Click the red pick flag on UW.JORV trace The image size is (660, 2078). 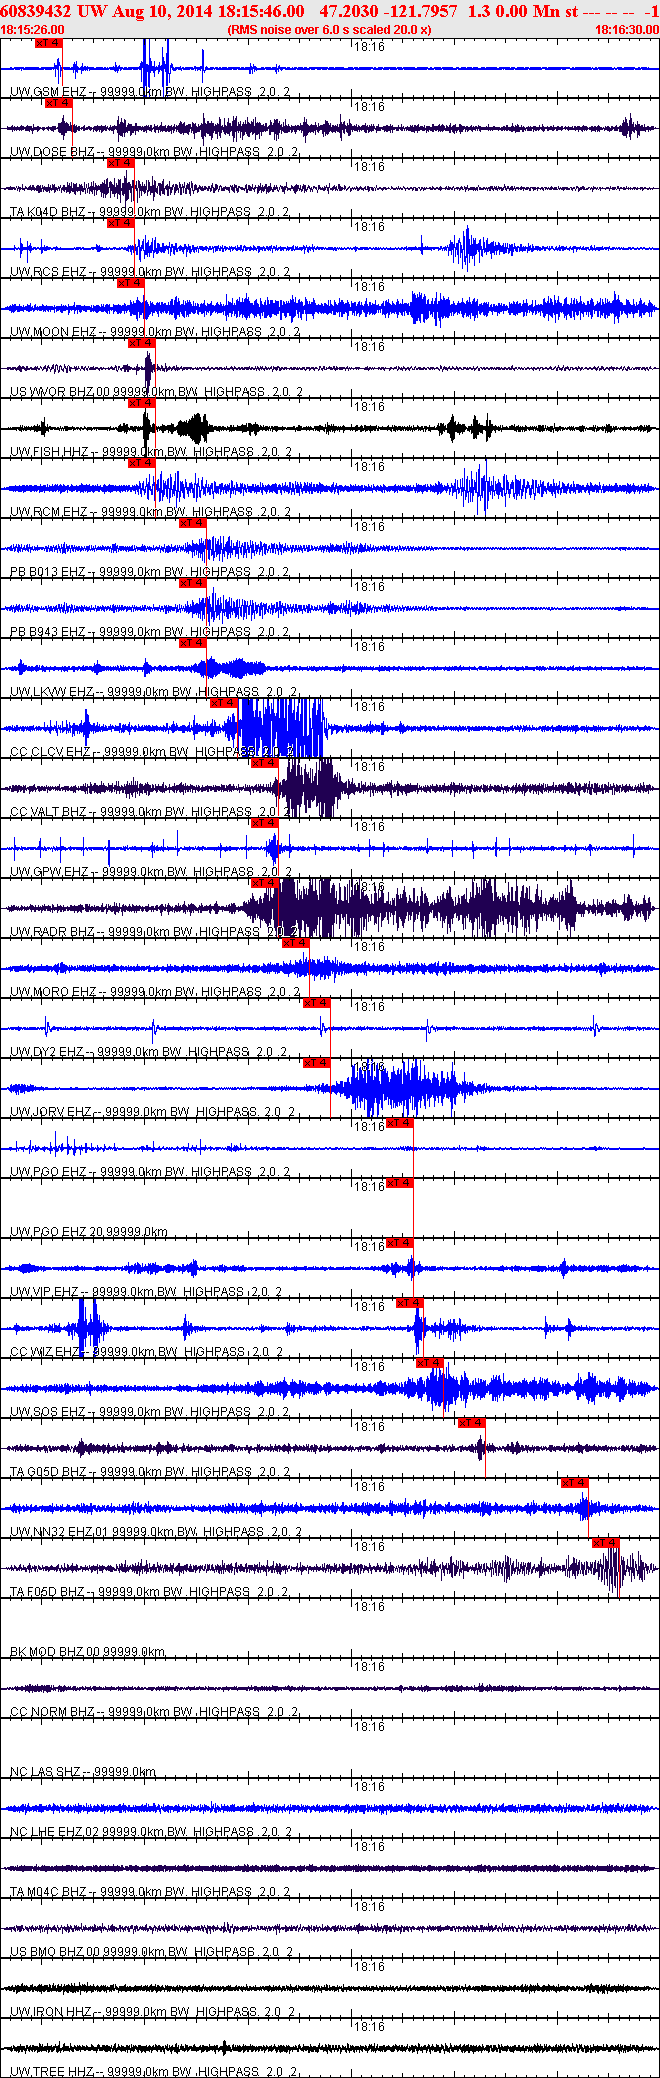pyautogui.click(x=317, y=1063)
